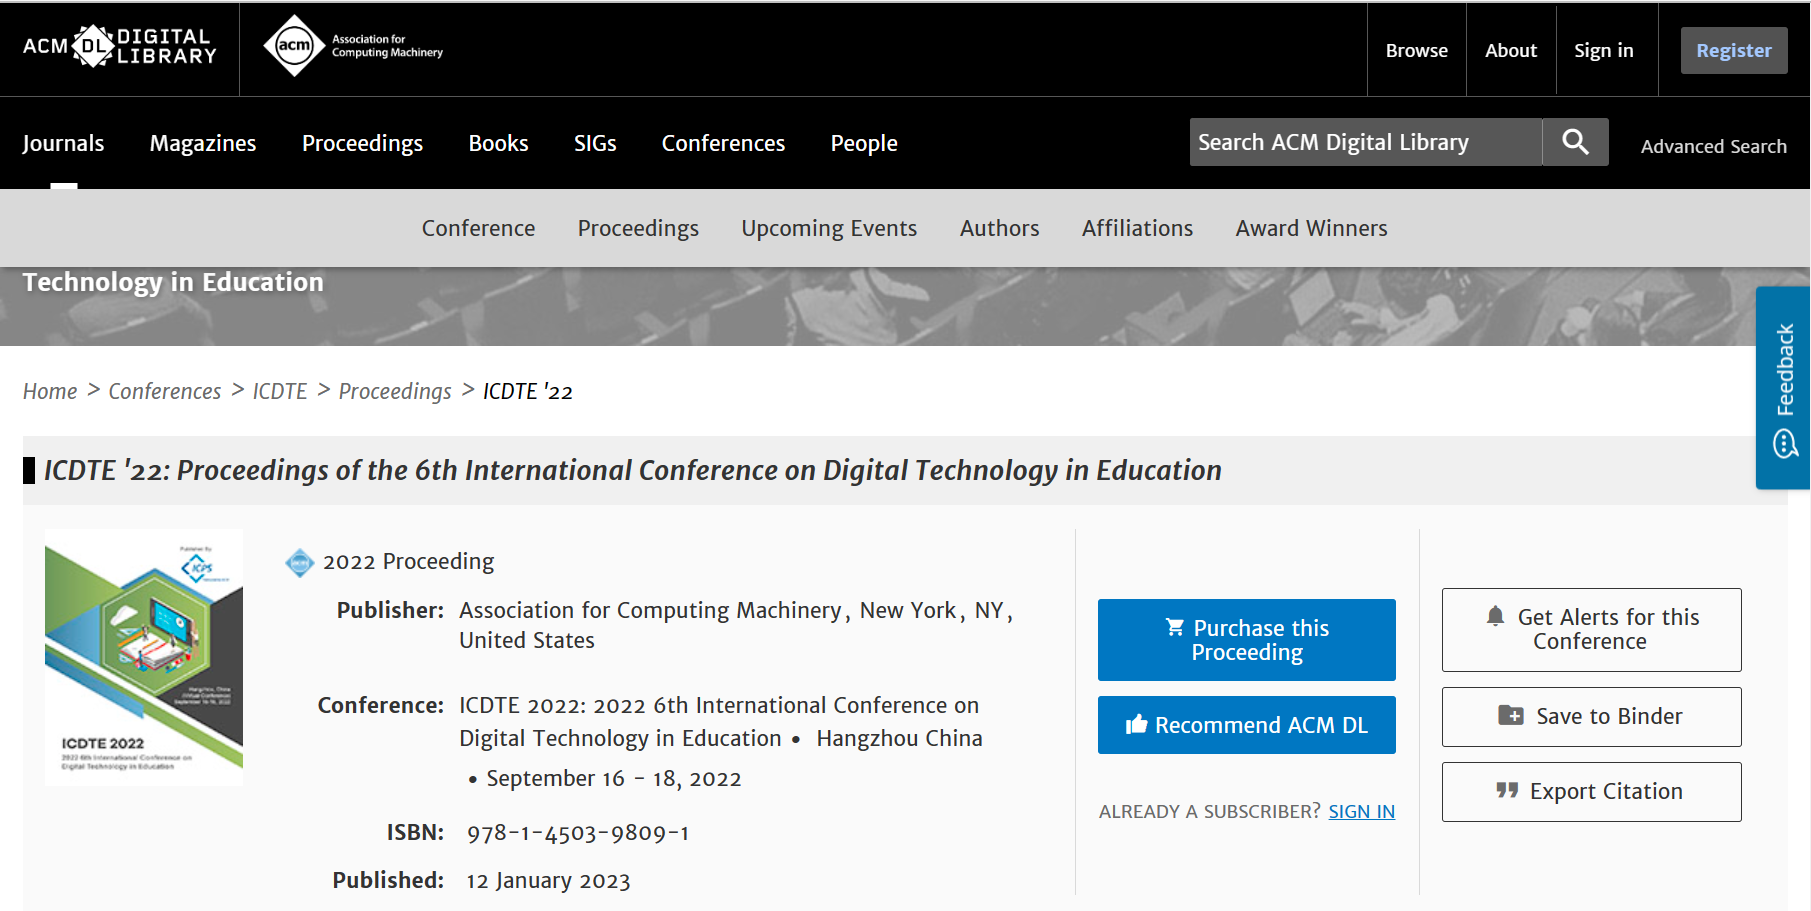Viewport: 1811px width, 911px height.
Task: Go to the Conferences breadcrumb
Action: tap(165, 391)
